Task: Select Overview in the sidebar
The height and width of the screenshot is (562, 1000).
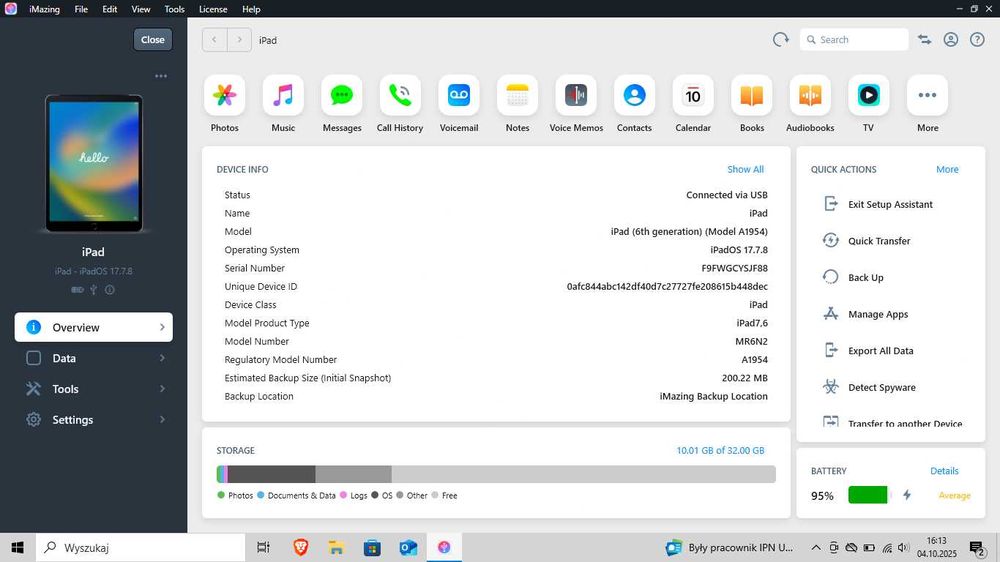Action: pos(94,327)
